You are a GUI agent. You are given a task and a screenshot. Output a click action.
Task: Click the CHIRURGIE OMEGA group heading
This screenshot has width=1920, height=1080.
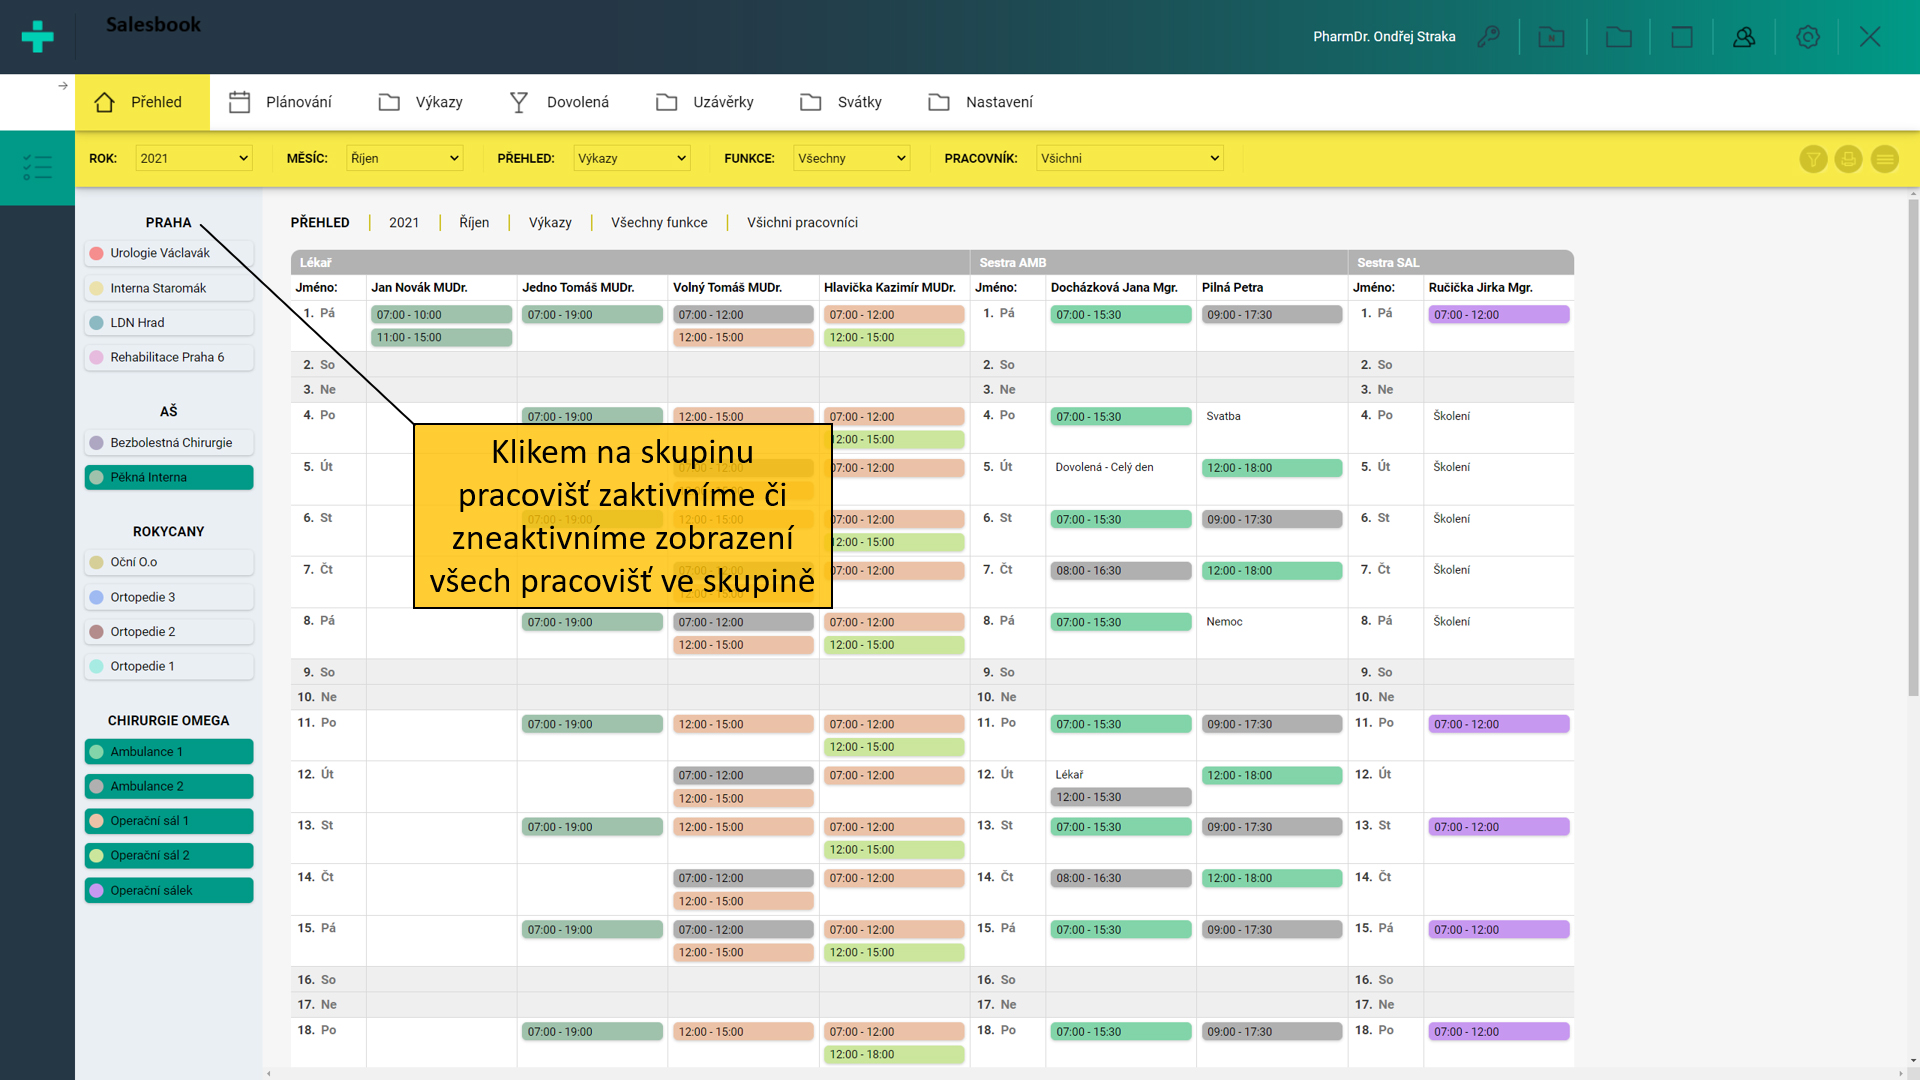coord(168,720)
